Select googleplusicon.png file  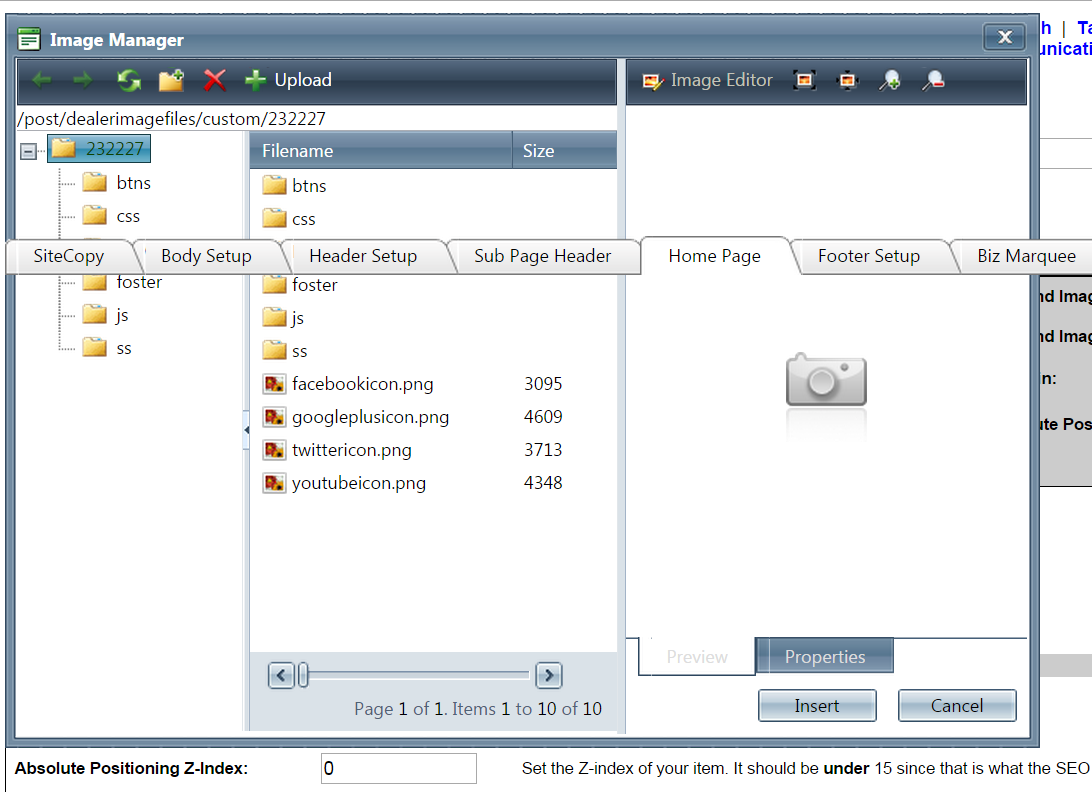click(370, 417)
